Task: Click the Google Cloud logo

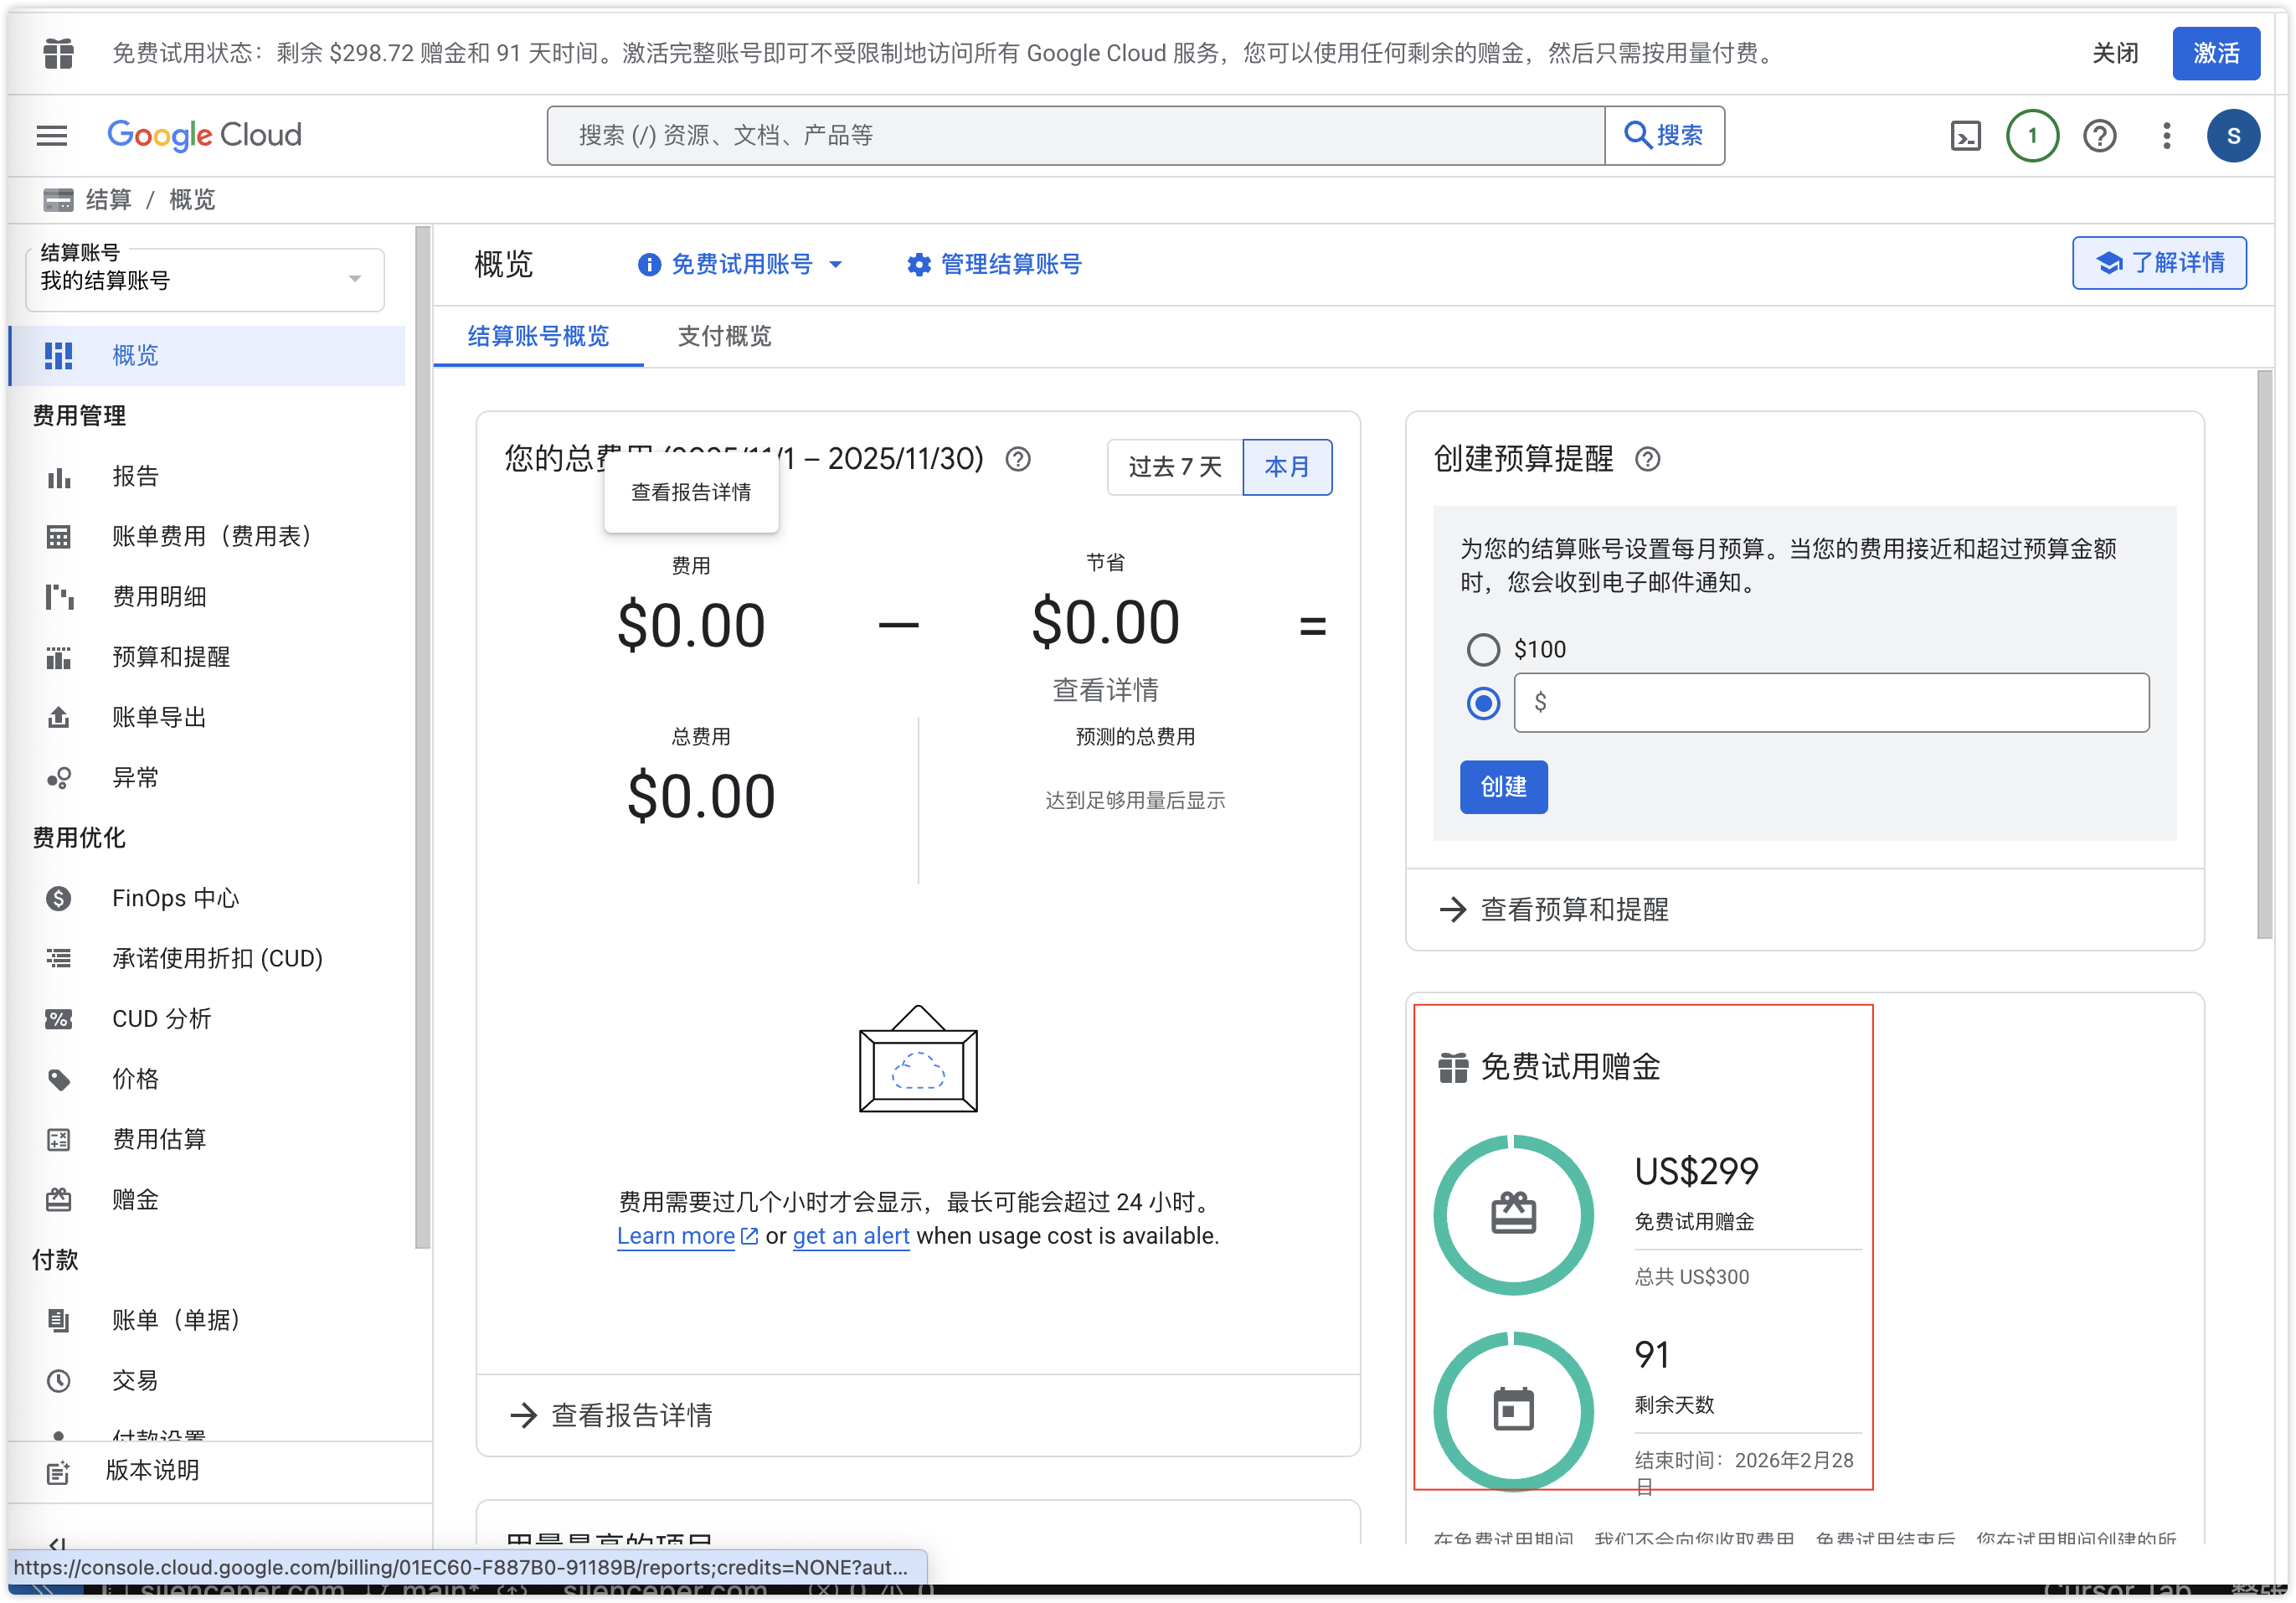Action: pos(204,135)
